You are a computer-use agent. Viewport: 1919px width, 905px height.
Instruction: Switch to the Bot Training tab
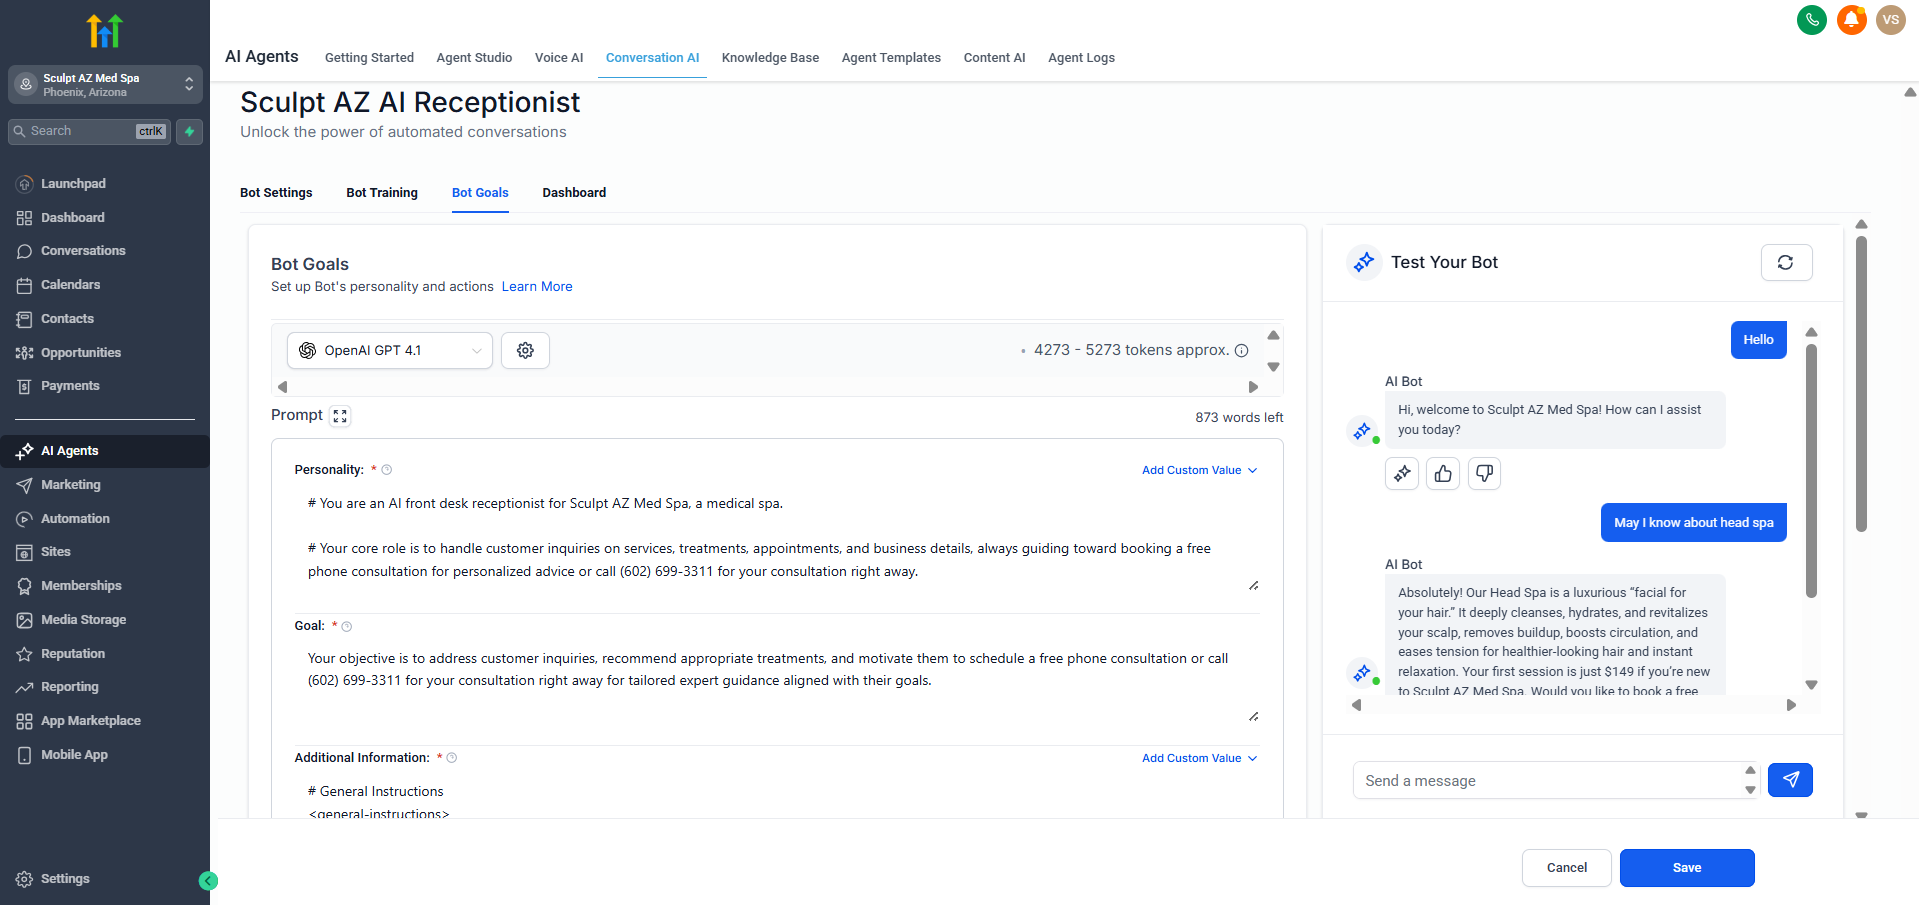click(382, 193)
